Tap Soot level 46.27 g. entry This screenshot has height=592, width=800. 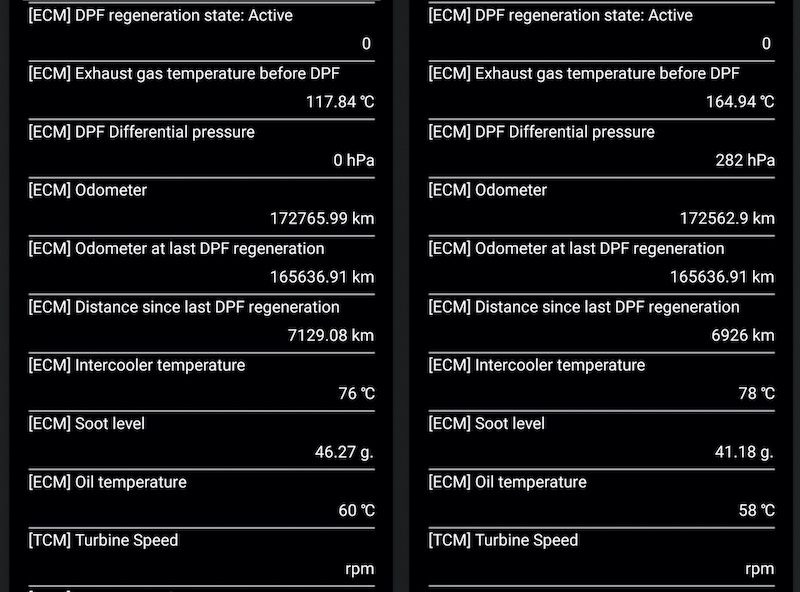202,440
